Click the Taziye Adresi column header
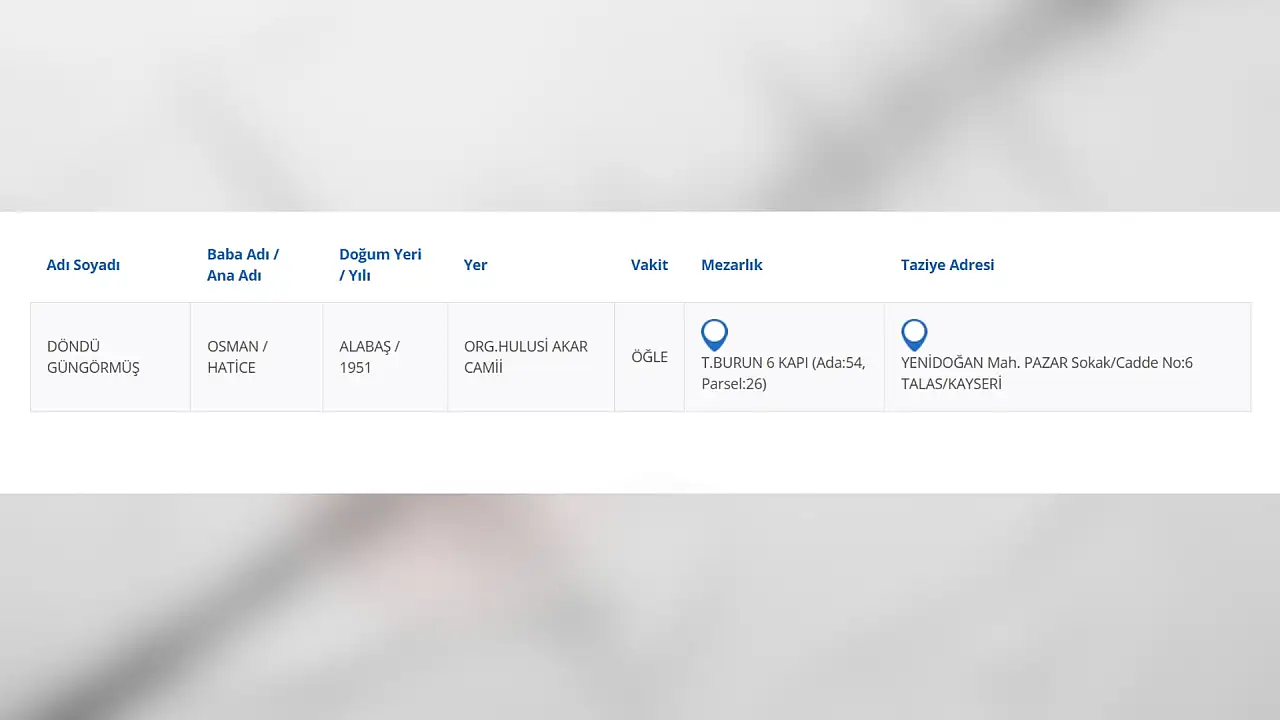The image size is (1280, 720). (x=947, y=265)
